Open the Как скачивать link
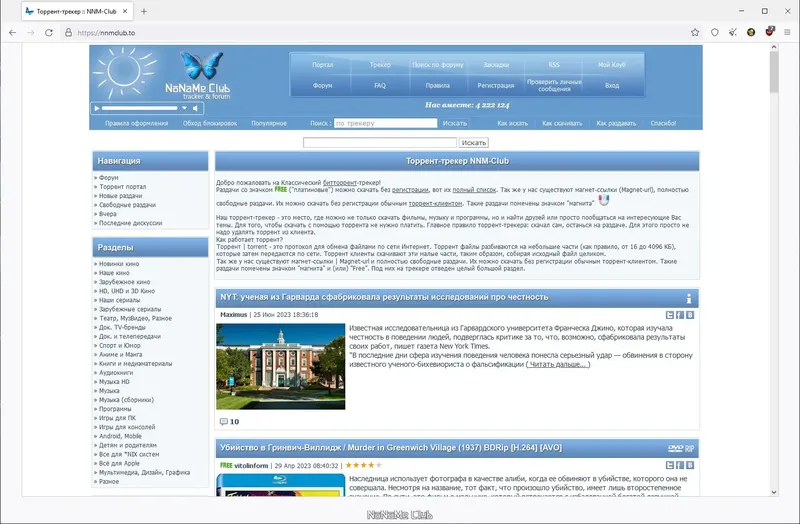 pyautogui.click(x=562, y=123)
